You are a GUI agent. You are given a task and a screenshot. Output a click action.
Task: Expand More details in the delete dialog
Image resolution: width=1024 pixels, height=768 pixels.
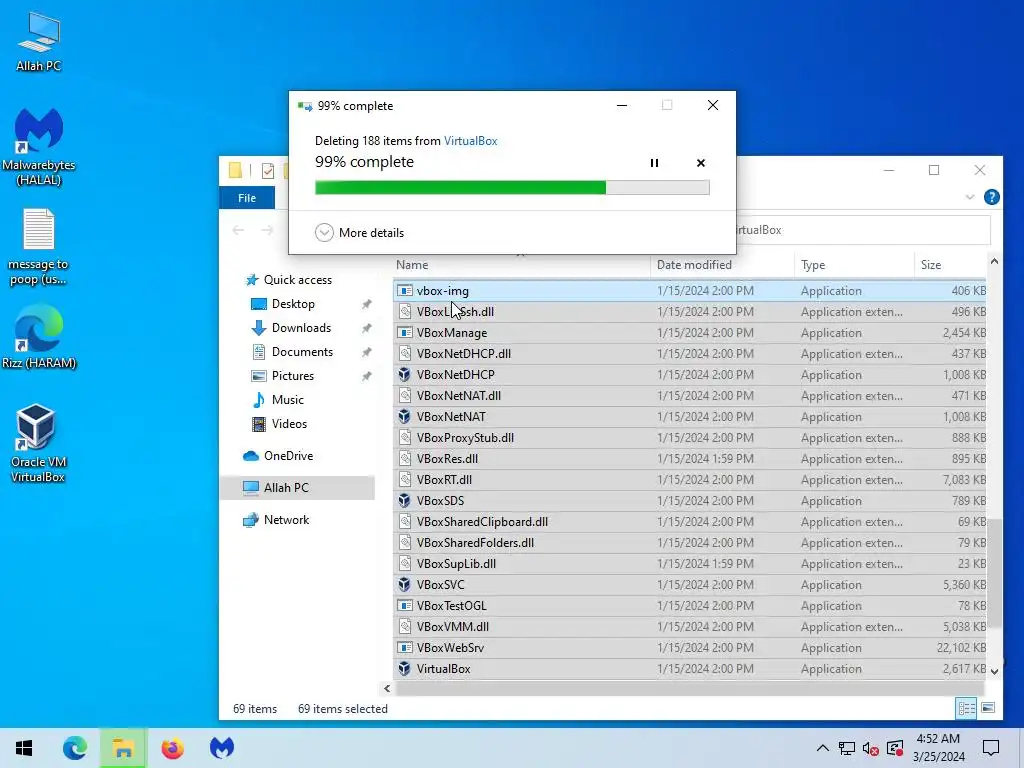(x=359, y=232)
